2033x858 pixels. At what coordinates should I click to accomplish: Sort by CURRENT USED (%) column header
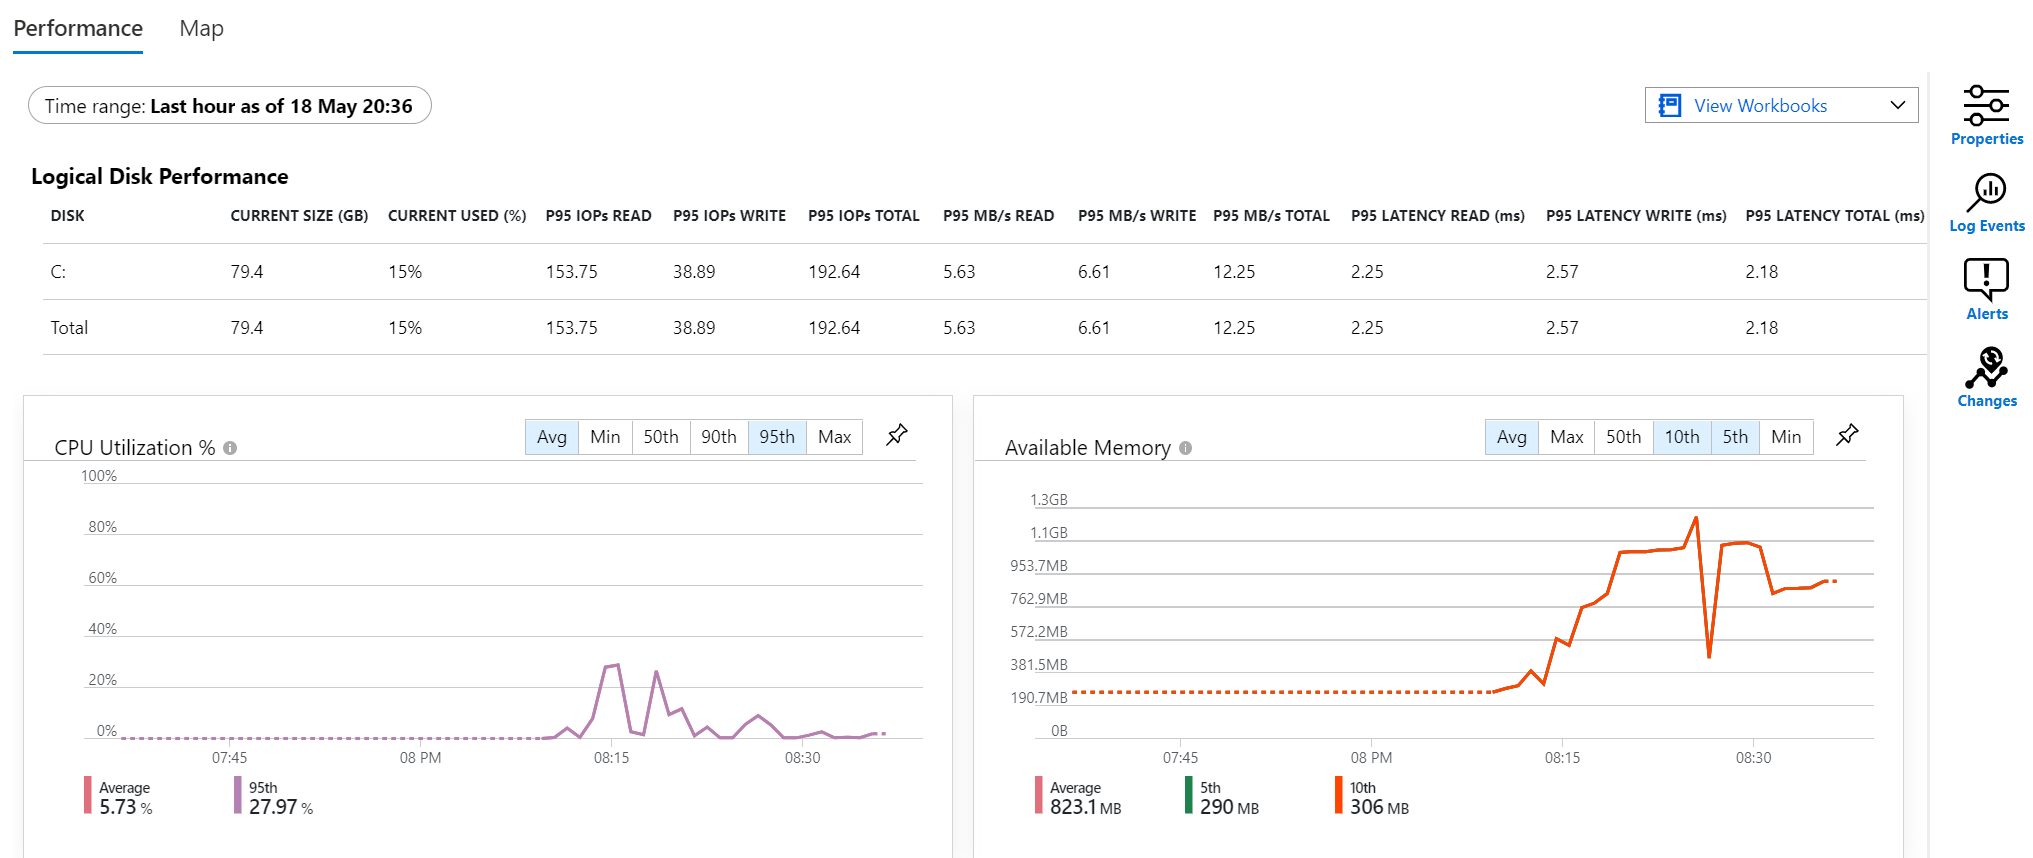coord(457,216)
